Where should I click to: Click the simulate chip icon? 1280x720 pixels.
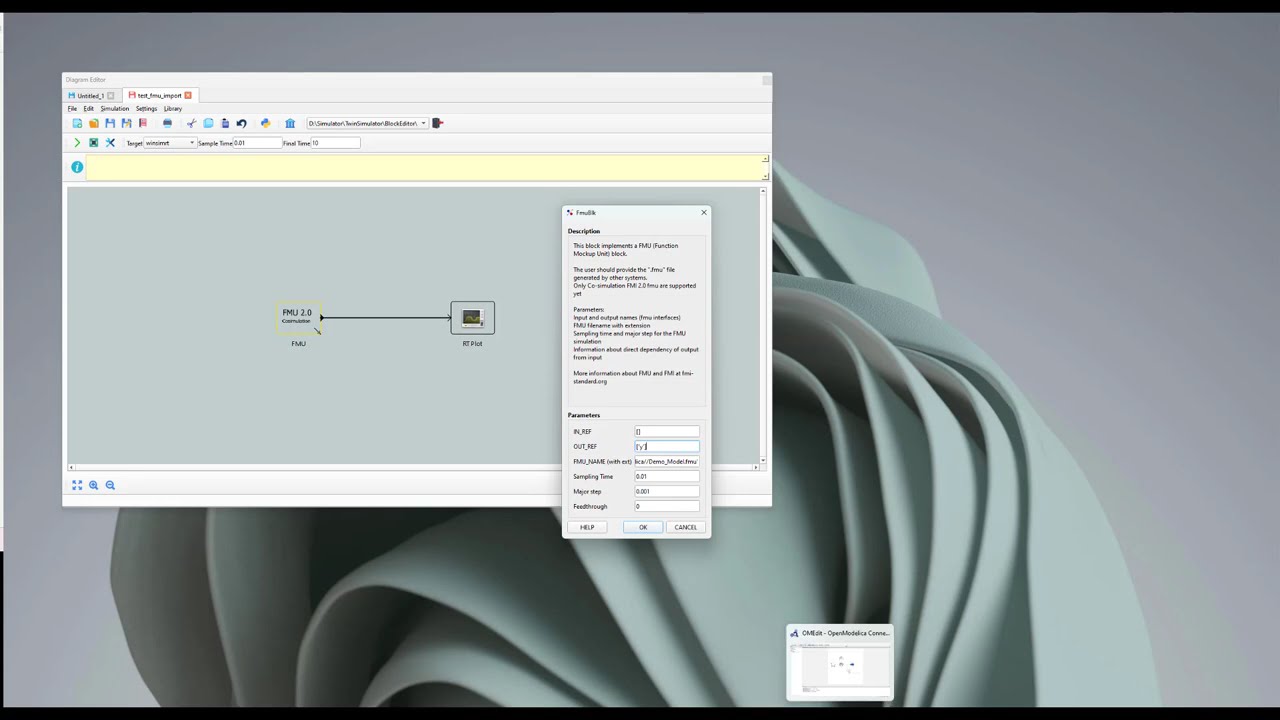(x=94, y=143)
